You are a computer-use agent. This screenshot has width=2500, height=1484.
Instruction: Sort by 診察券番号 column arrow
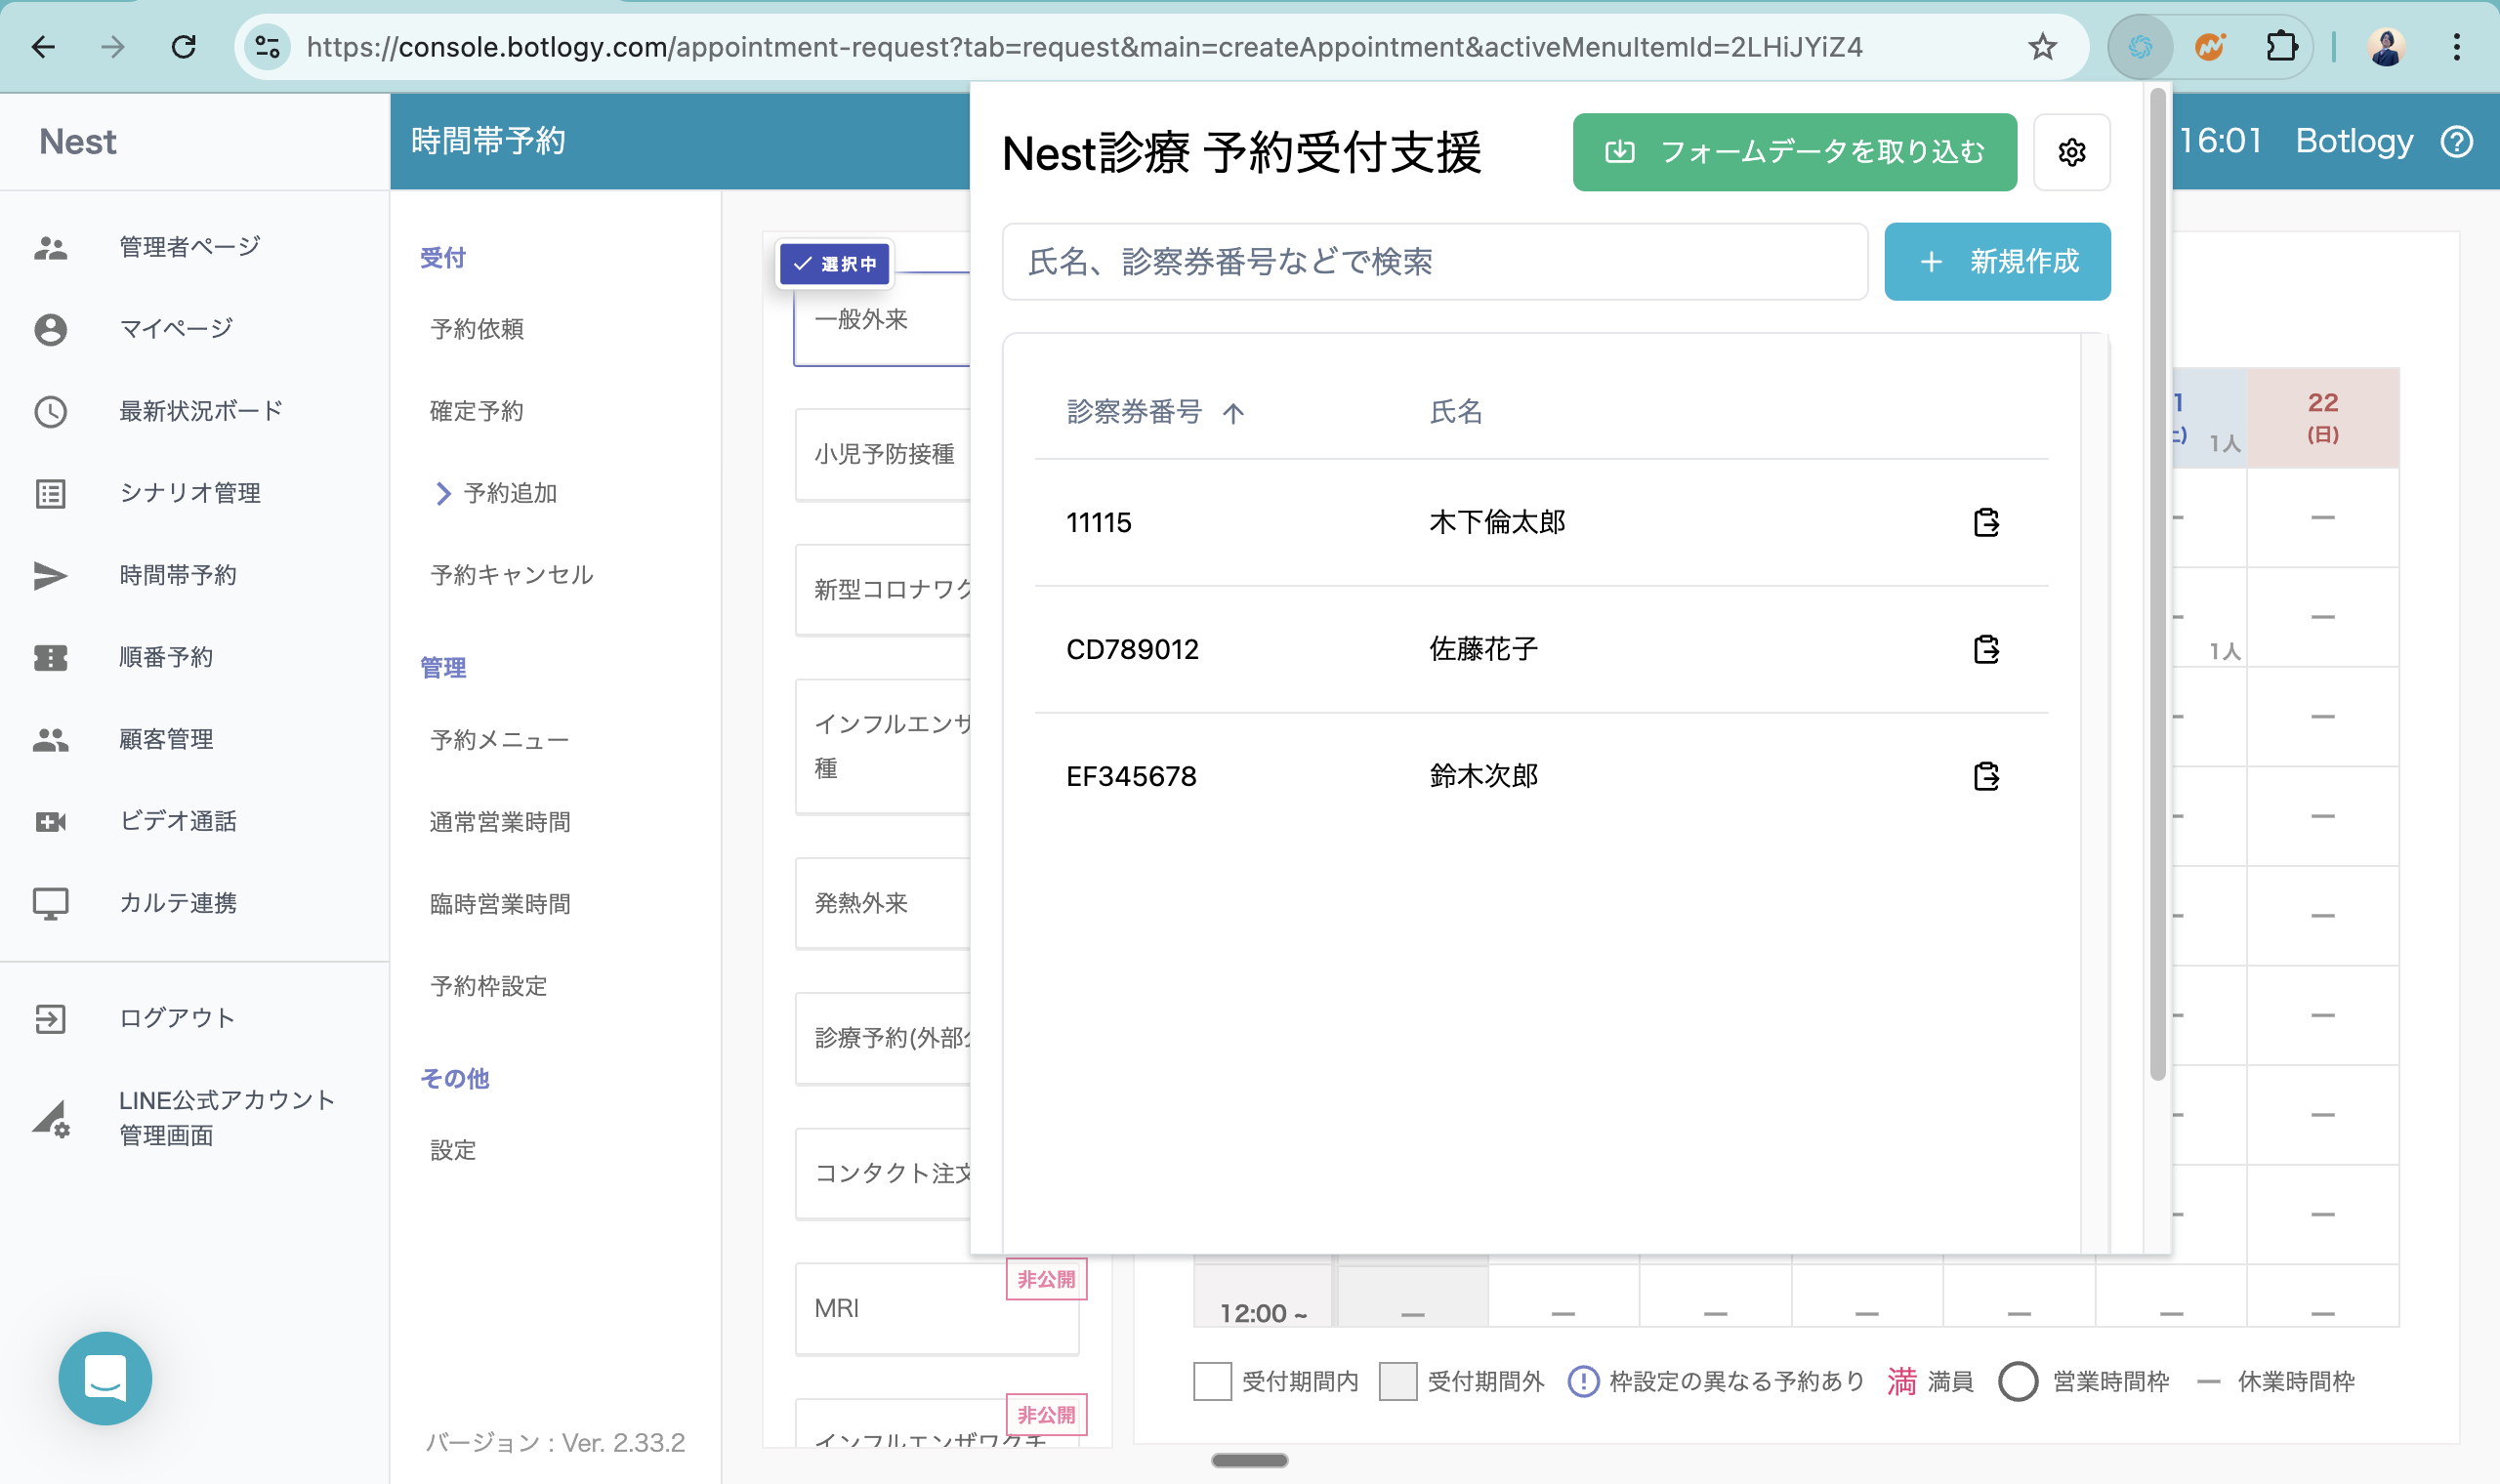(1233, 413)
